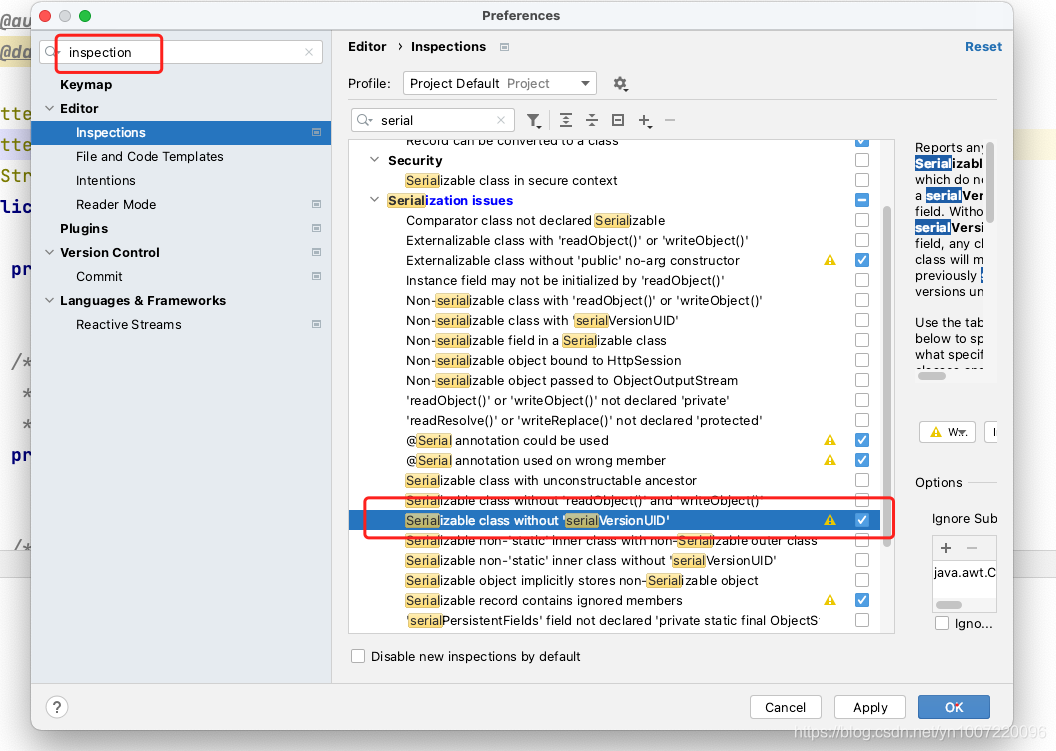The image size is (1056, 751).
Task: Click the filter inspections funnel icon
Action: click(x=533, y=121)
